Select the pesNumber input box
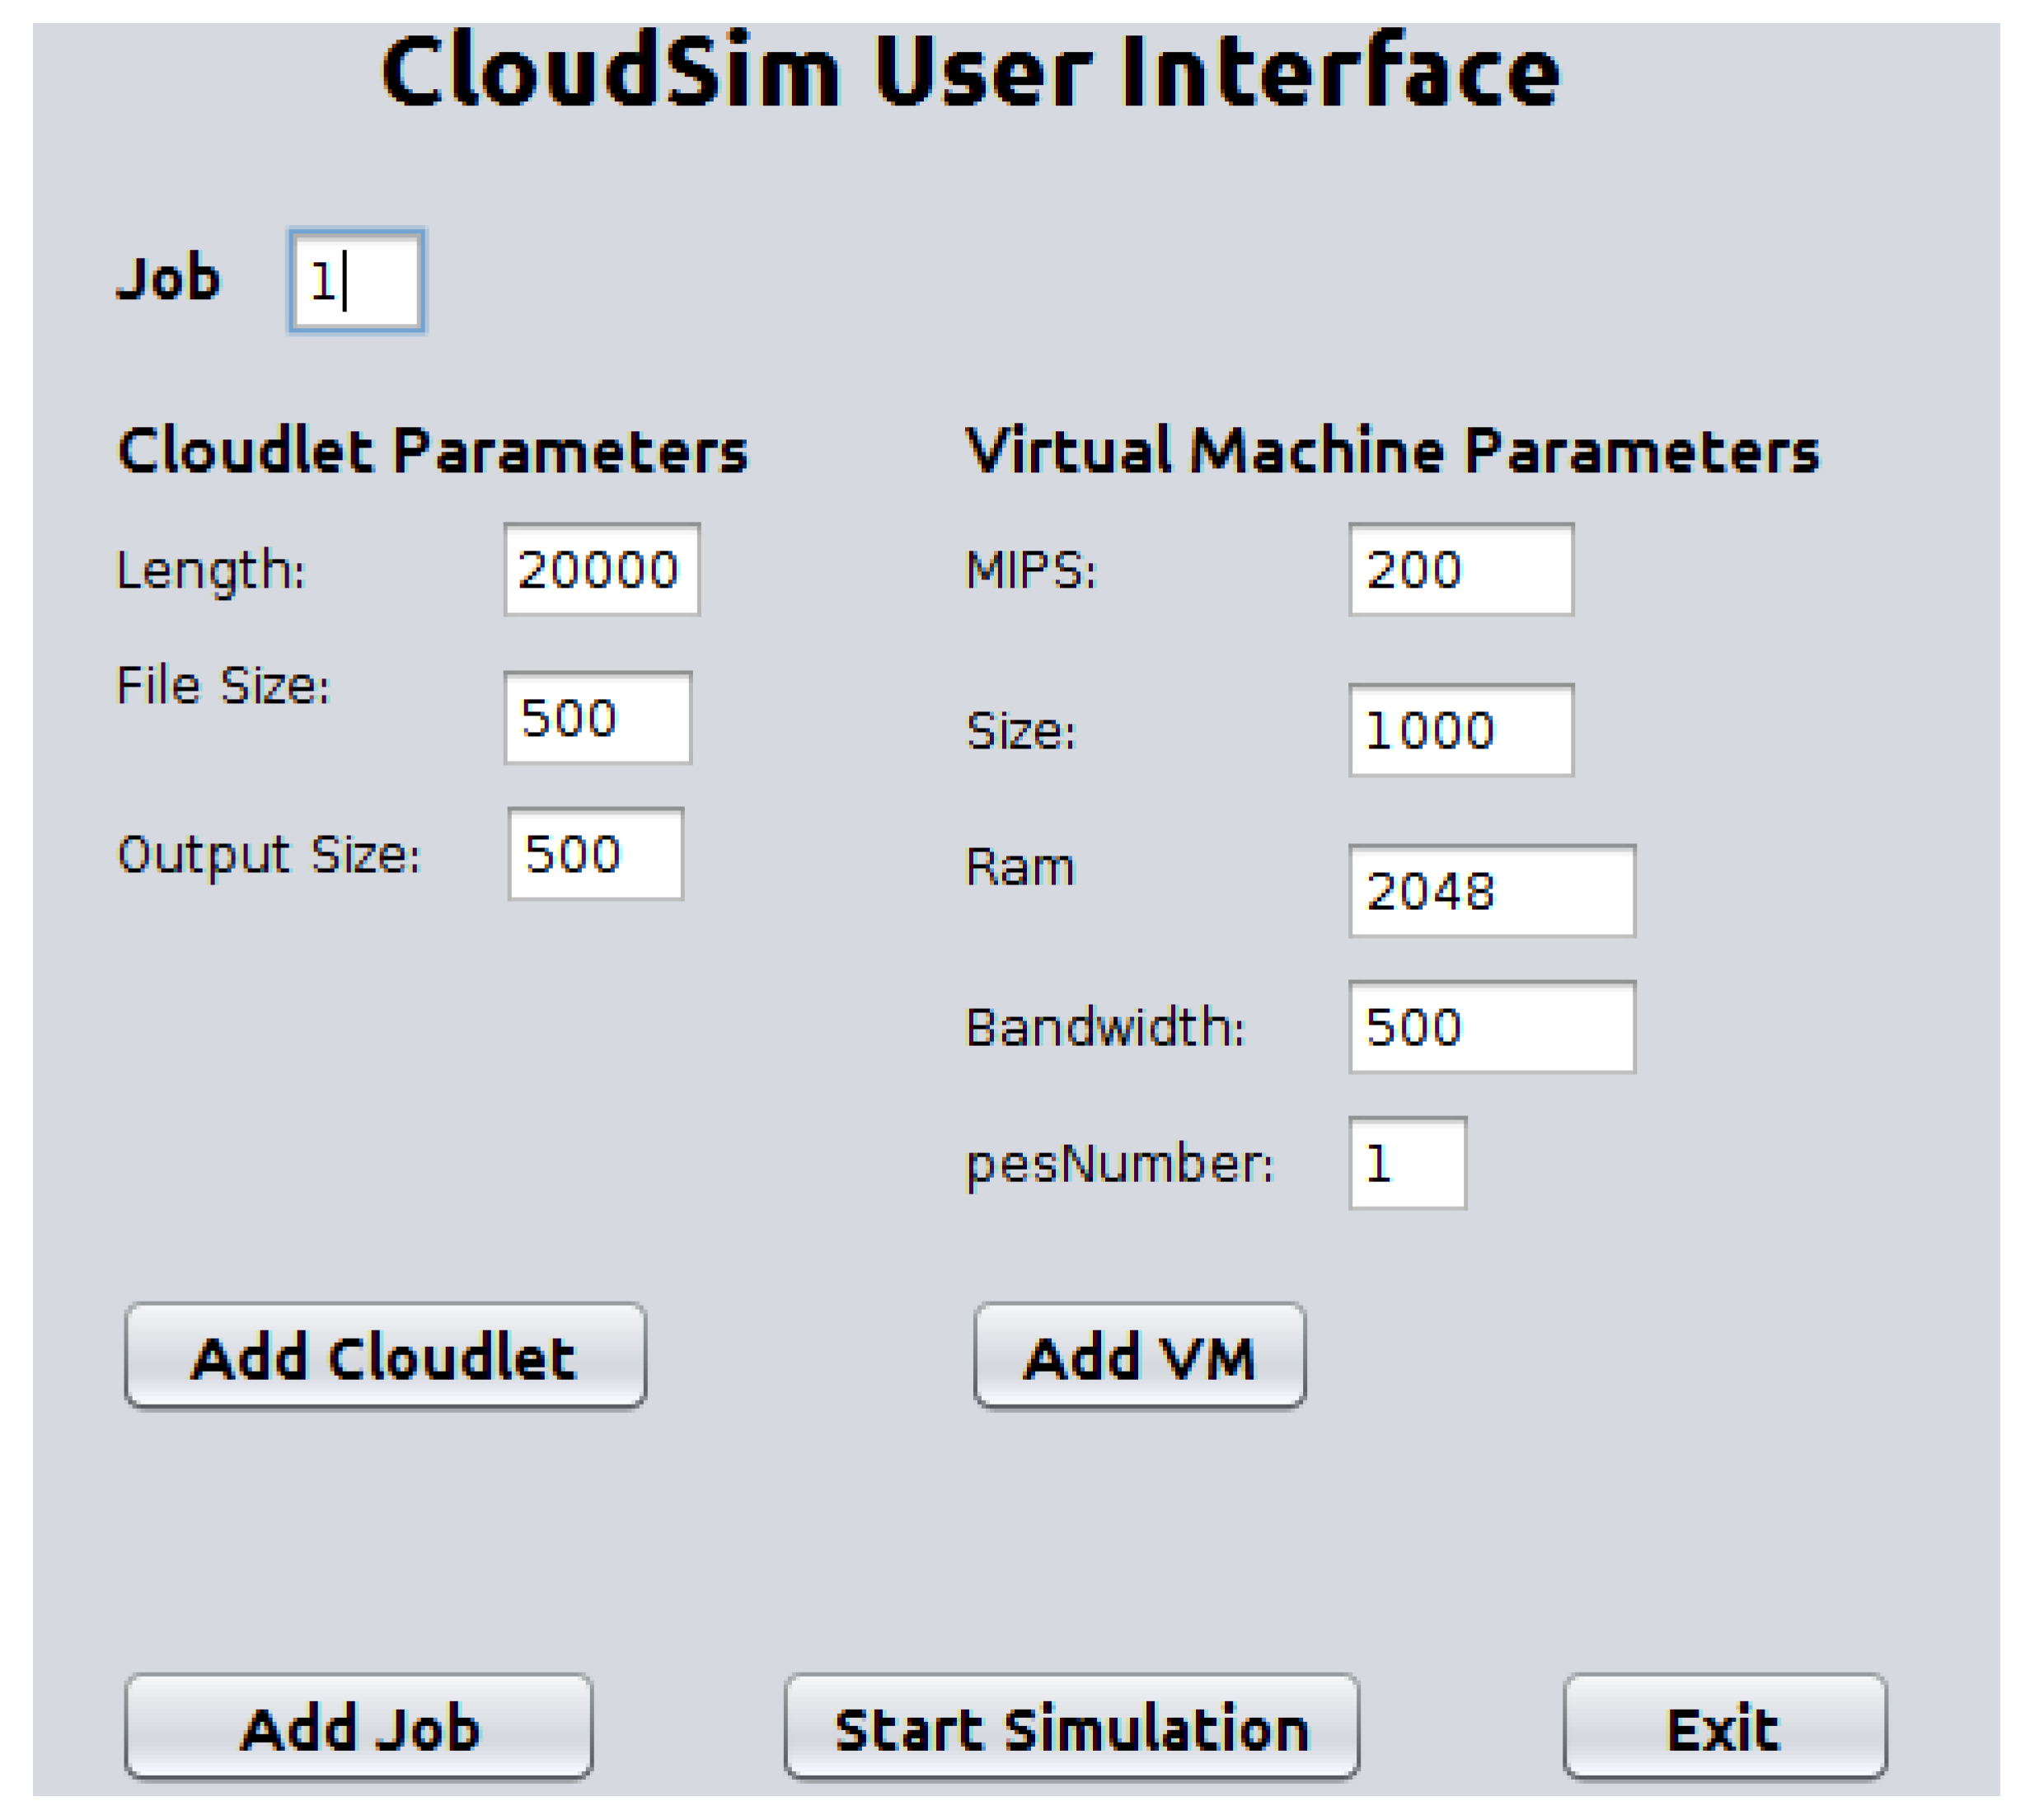Image resolution: width=2025 pixels, height=1820 pixels. pyautogui.click(x=1407, y=1162)
